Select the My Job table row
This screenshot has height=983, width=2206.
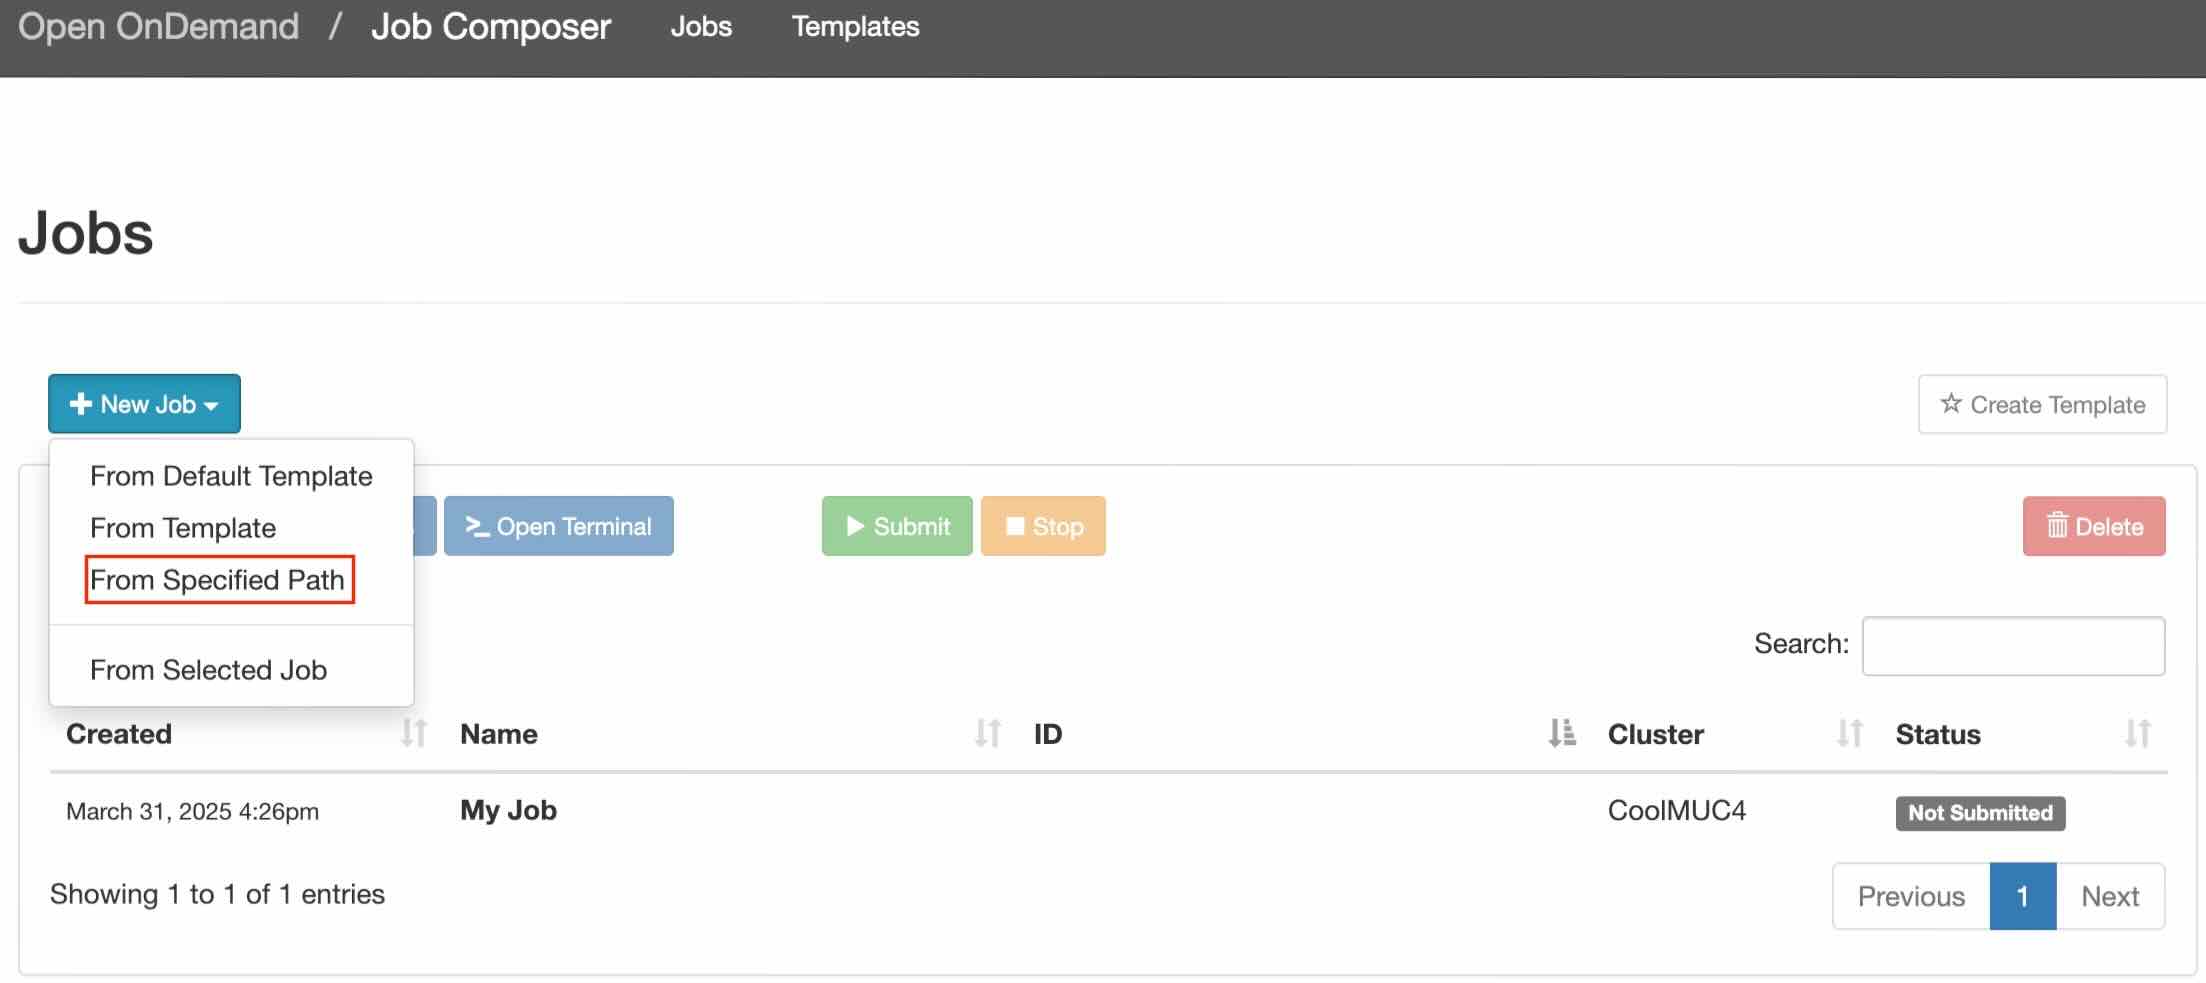point(508,811)
